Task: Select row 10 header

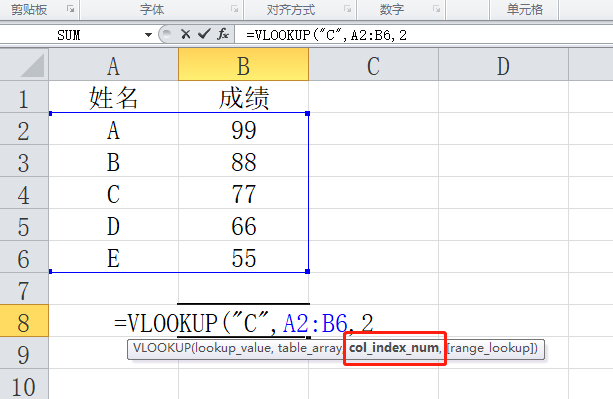Action: [24, 385]
